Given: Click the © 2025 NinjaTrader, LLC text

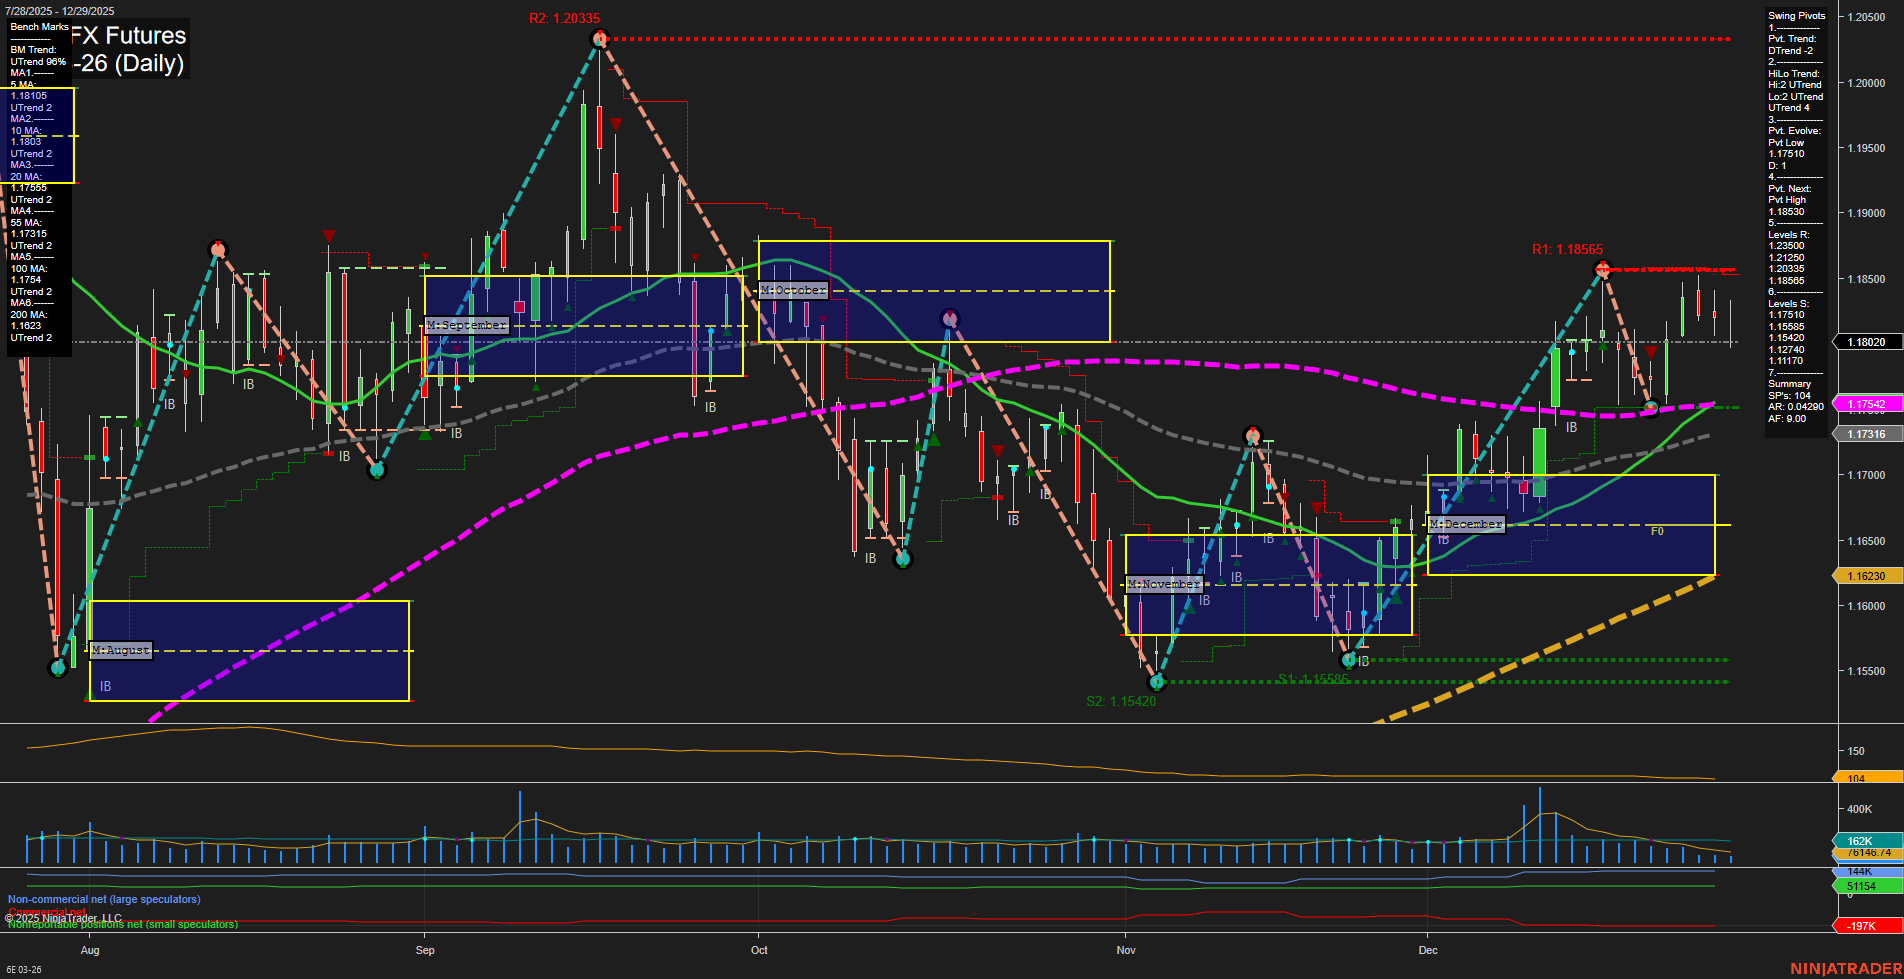Looking at the screenshot, I should pos(62,917).
